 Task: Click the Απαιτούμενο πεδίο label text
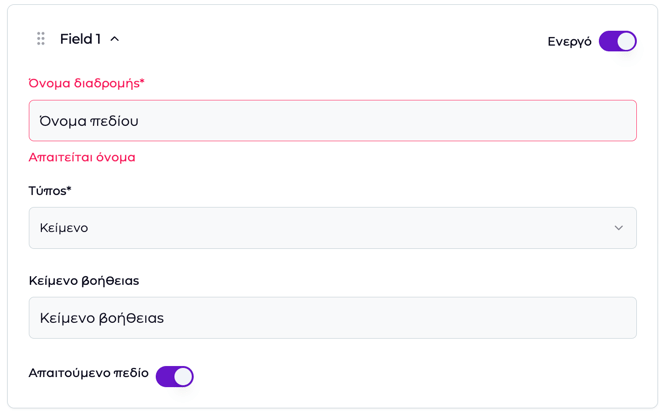point(89,373)
